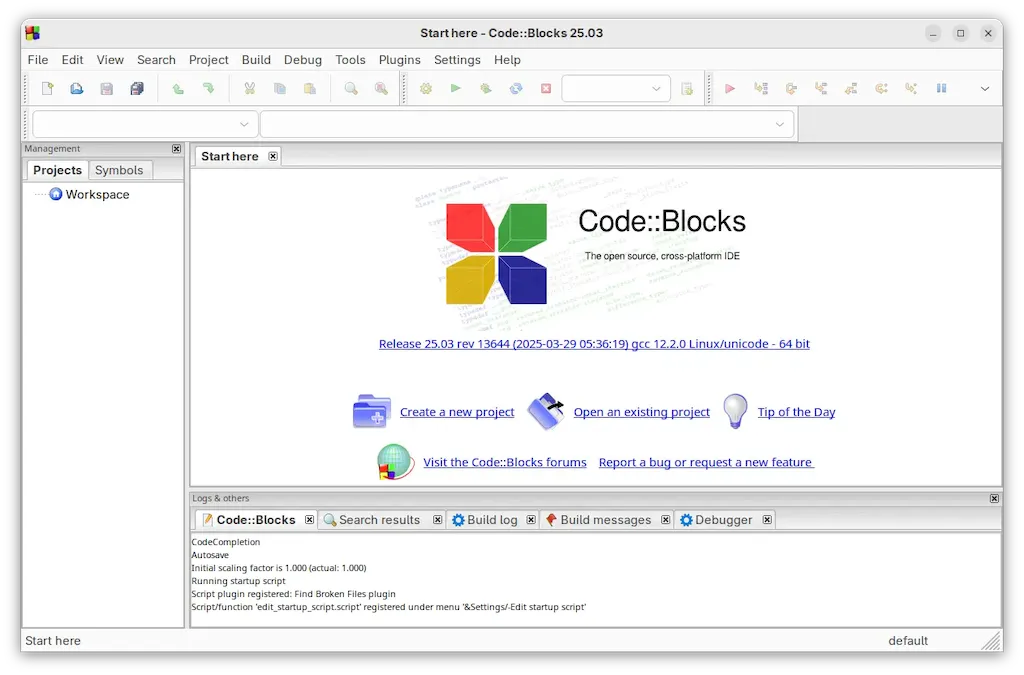This screenshot has height=675, width=1024.
Task: Open the Edit menu
Action: tap(72, 60)
